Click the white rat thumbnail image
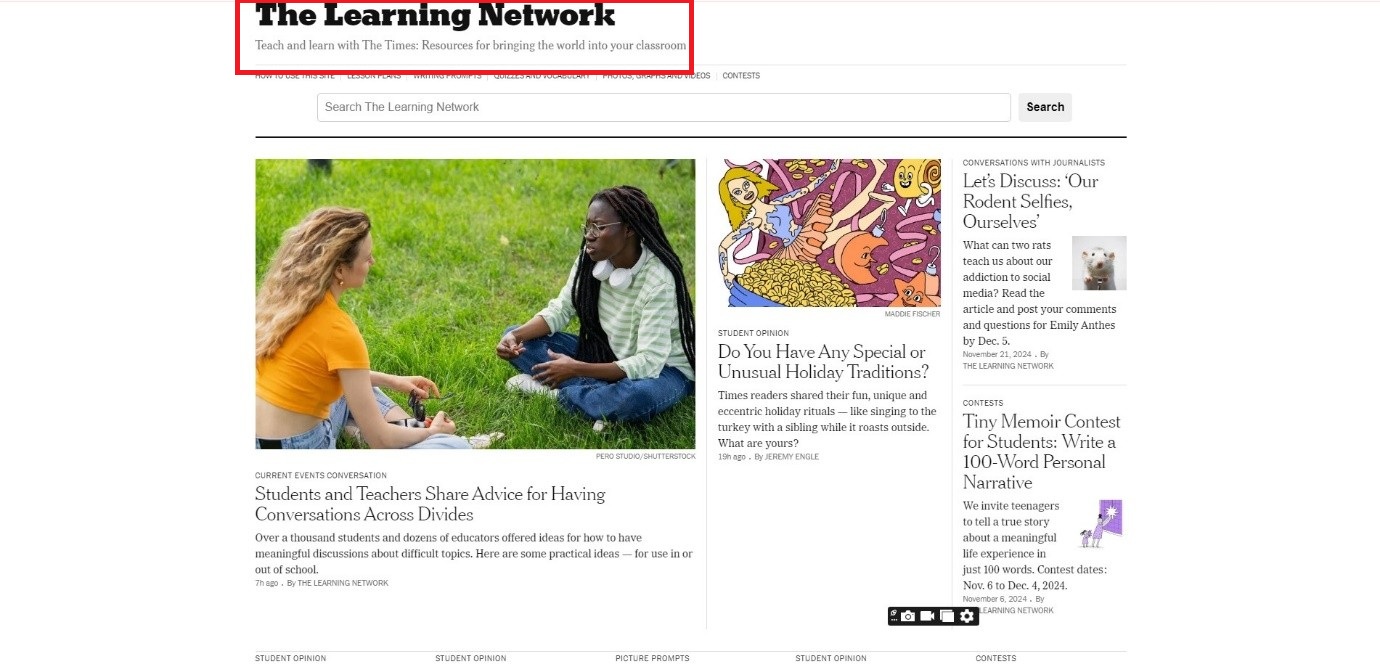 1098,263
